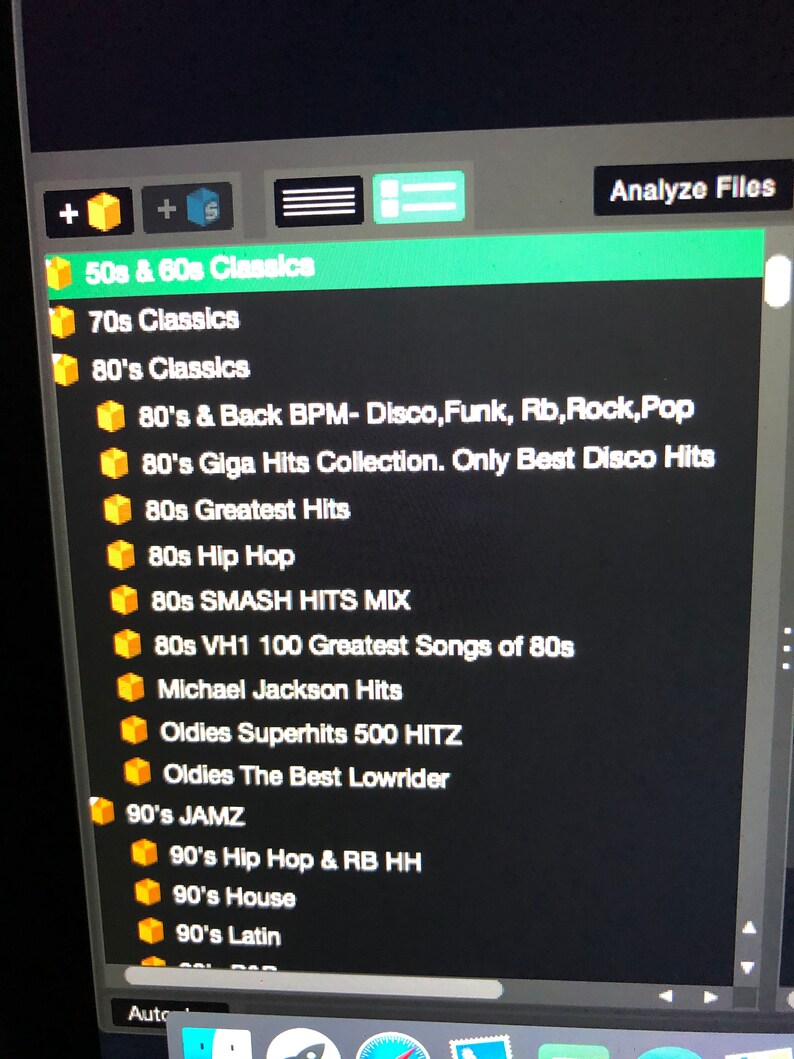This screenshot has height=1059, width=794.
Task: Switch to detailed list view
Action: coord(419,197)
